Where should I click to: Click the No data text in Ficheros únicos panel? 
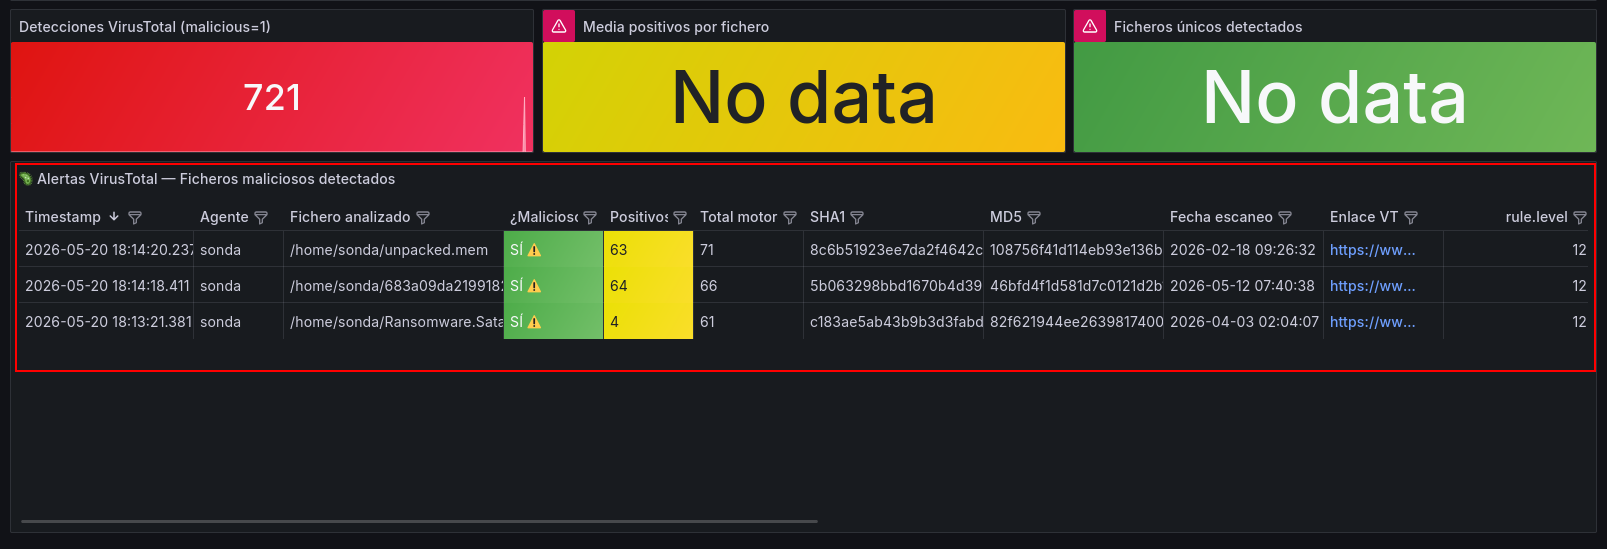point(1335,98)
